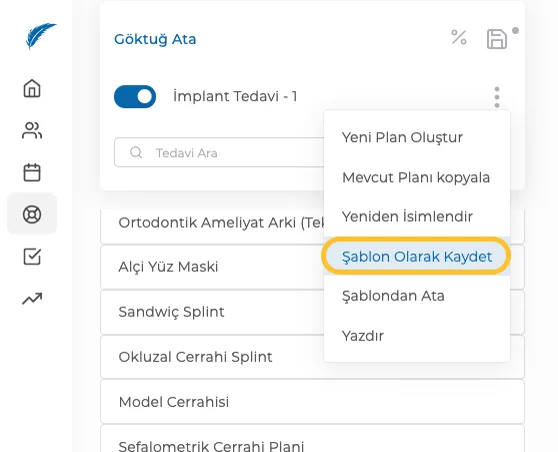This screenshot has height=452, width=558.
Task: Open the three-dot plan options menu
Action: click(x=497, y=97)
